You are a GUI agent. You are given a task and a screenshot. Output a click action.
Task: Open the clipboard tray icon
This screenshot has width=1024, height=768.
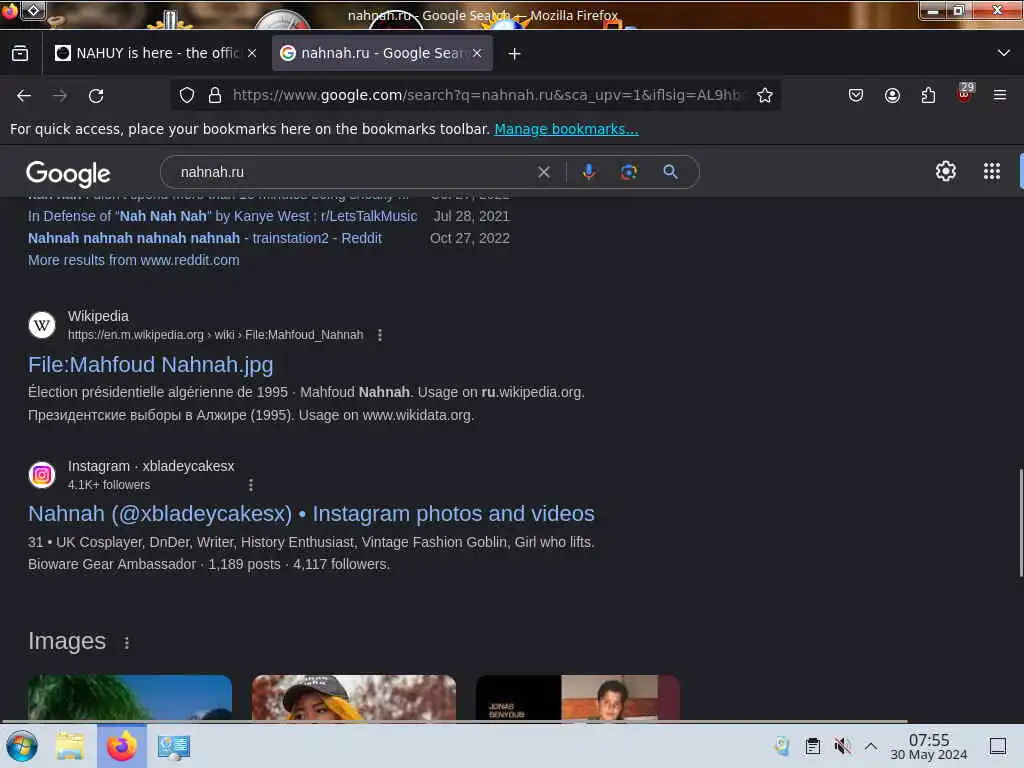[812, 746]
